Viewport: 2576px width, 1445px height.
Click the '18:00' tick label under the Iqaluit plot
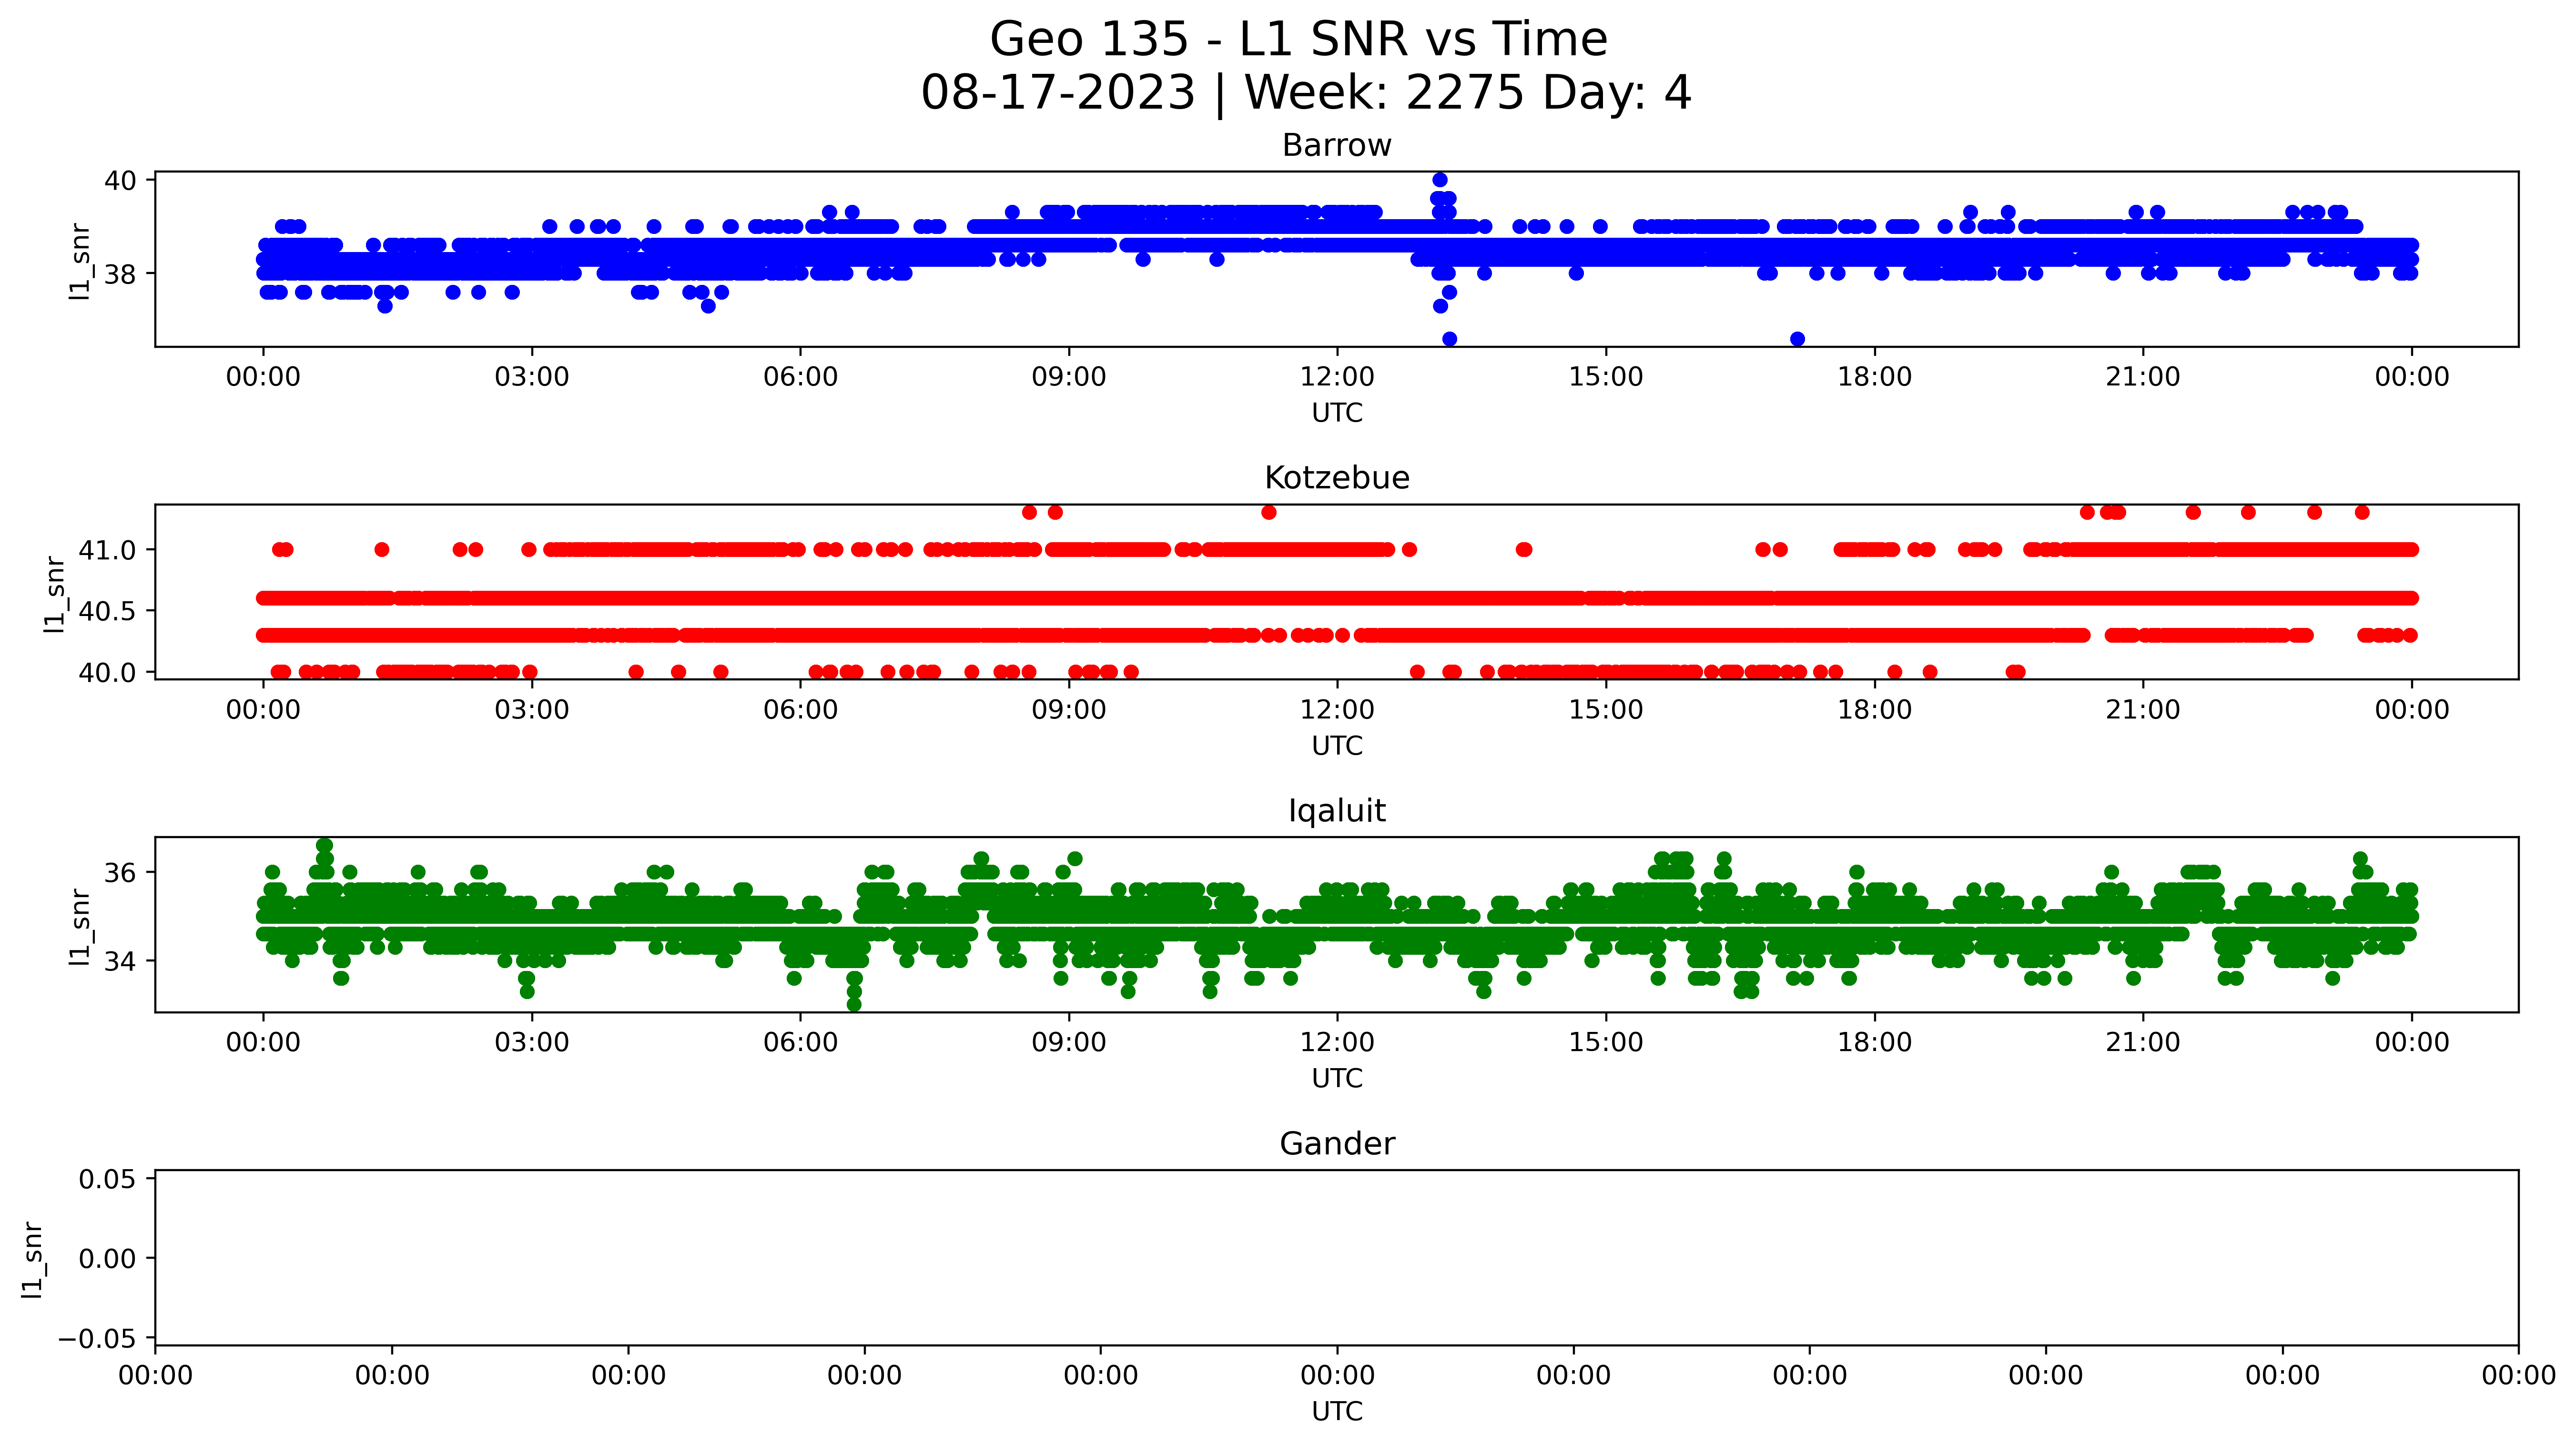[1875, 1043]
